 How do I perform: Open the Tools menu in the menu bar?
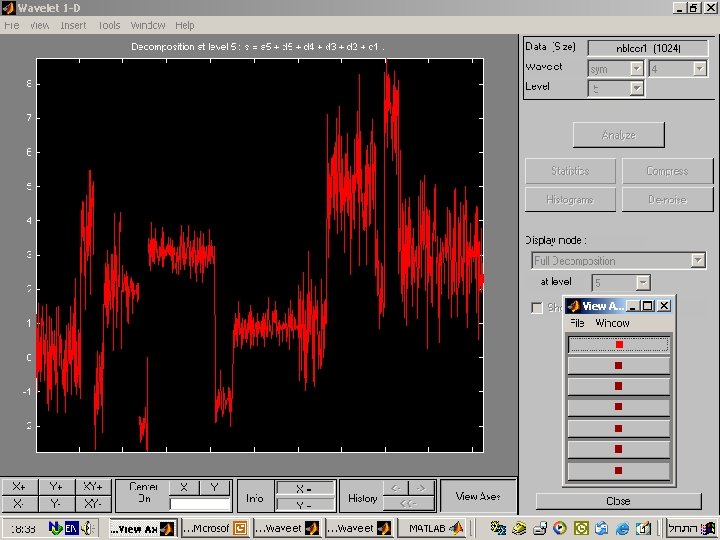[109, 25]
